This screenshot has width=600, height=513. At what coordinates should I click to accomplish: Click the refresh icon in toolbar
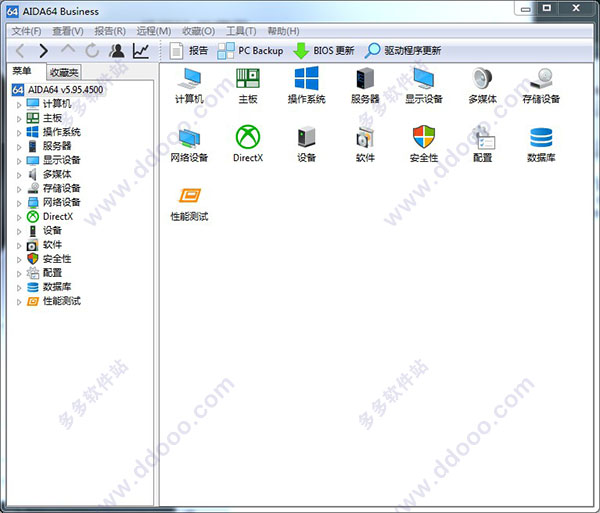point(92,50)
